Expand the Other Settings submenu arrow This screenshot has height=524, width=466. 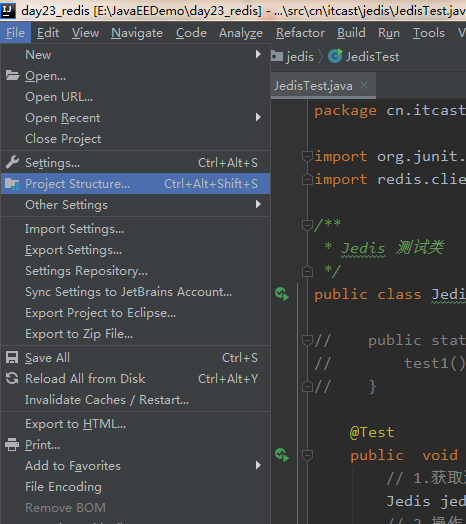(258, 204)
